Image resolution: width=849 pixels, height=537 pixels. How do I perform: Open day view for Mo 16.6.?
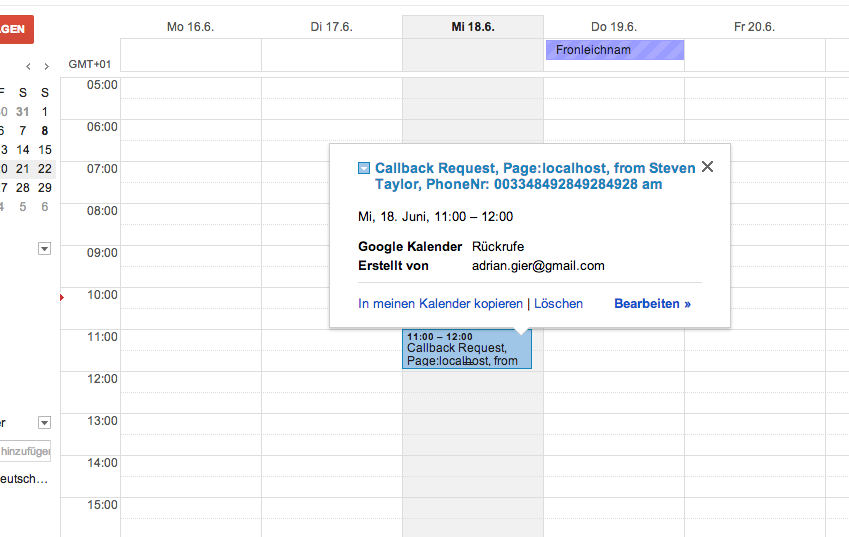point(191,27)
